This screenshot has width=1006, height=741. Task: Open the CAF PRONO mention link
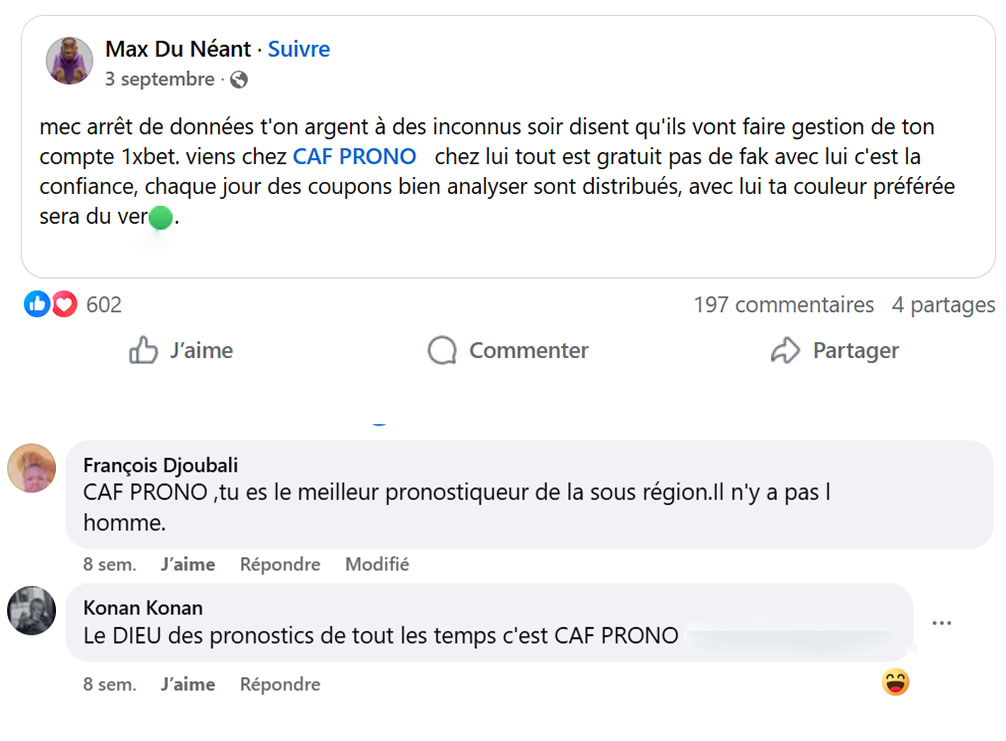pos(357,156)
